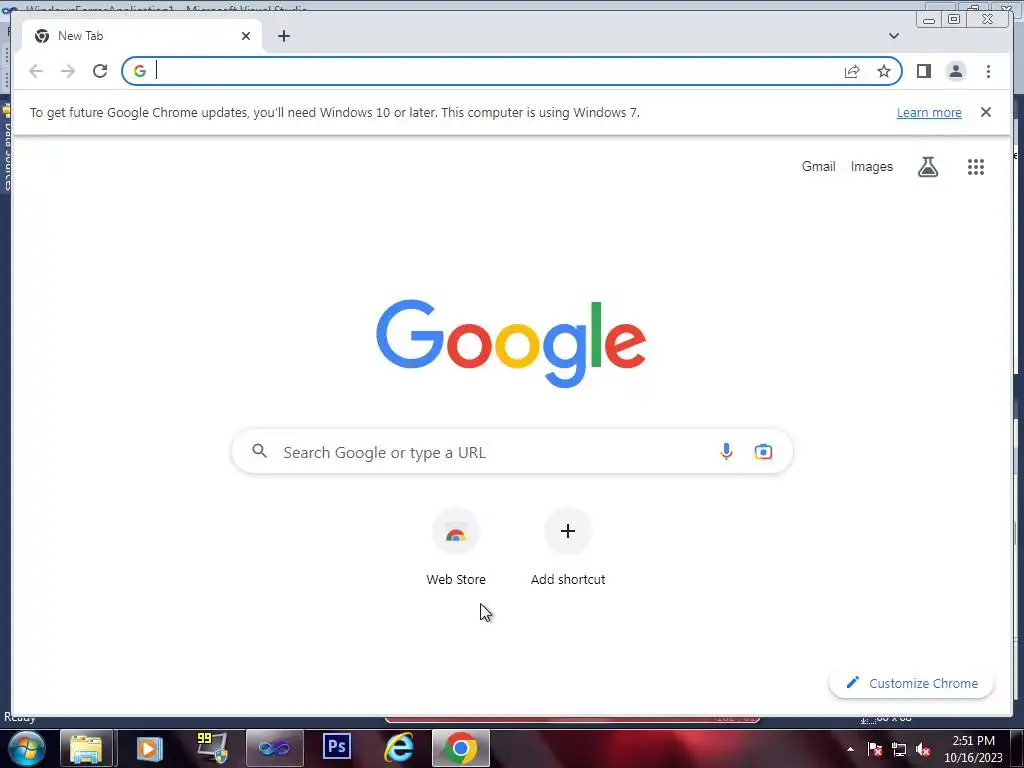
Task: Search by image with the camera icon
Action: coord(763,451)
